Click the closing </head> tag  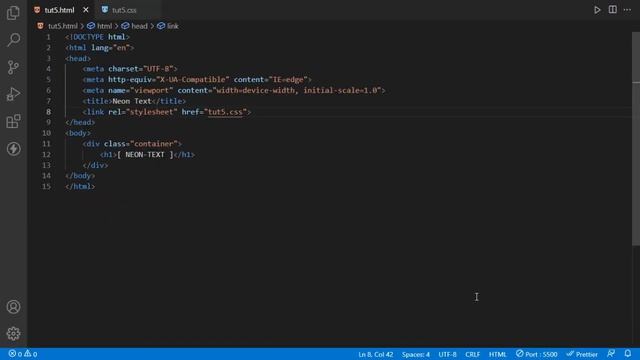point(80,122)
